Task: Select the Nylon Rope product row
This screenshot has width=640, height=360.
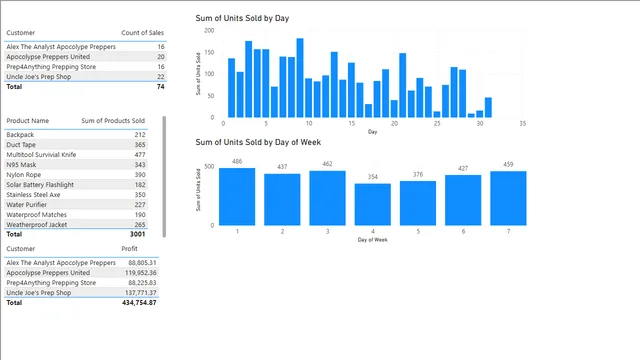Action: coord(76,175)
